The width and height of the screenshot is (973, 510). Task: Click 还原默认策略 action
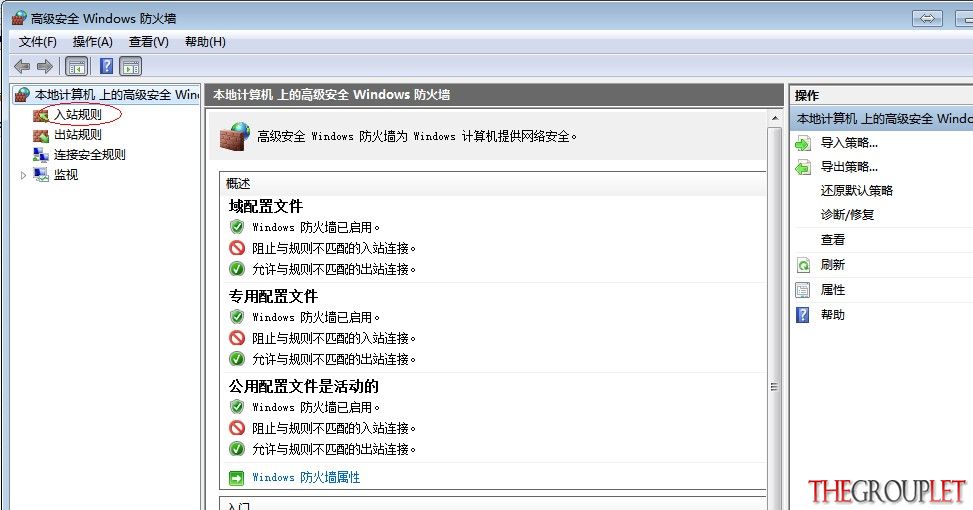coord(856,190)
